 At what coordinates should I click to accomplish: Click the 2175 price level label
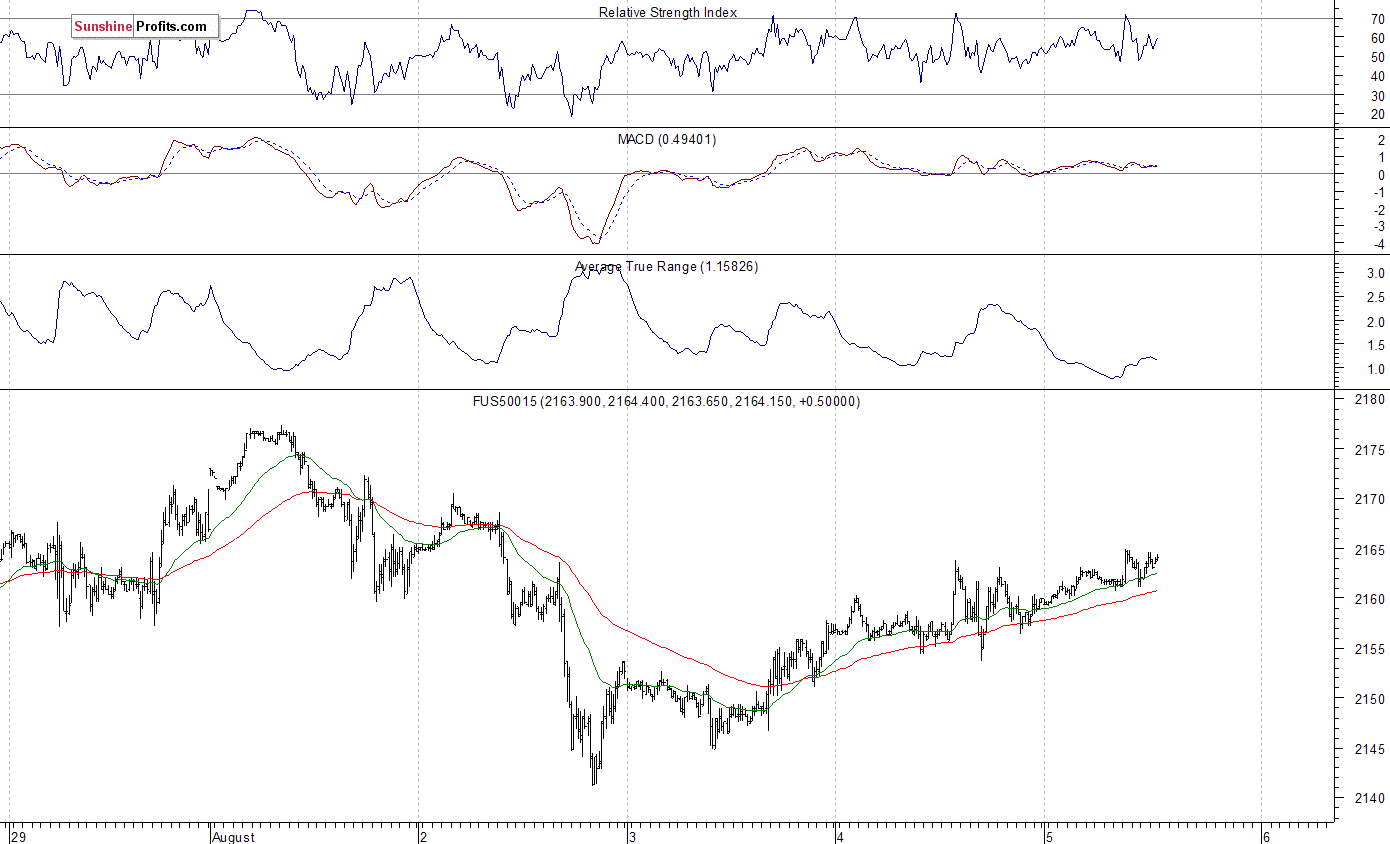tap(1372, 450)
